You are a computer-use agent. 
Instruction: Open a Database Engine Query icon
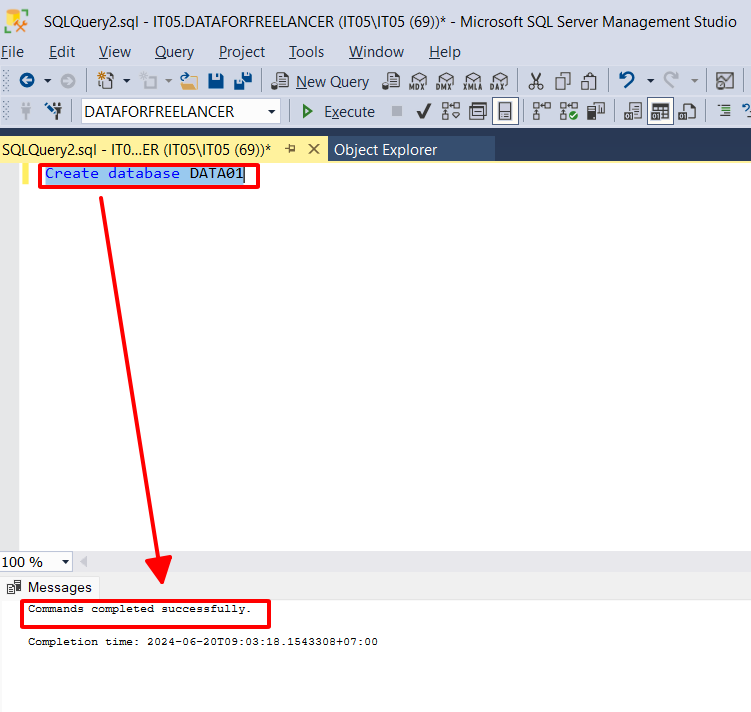click(391, 81)
